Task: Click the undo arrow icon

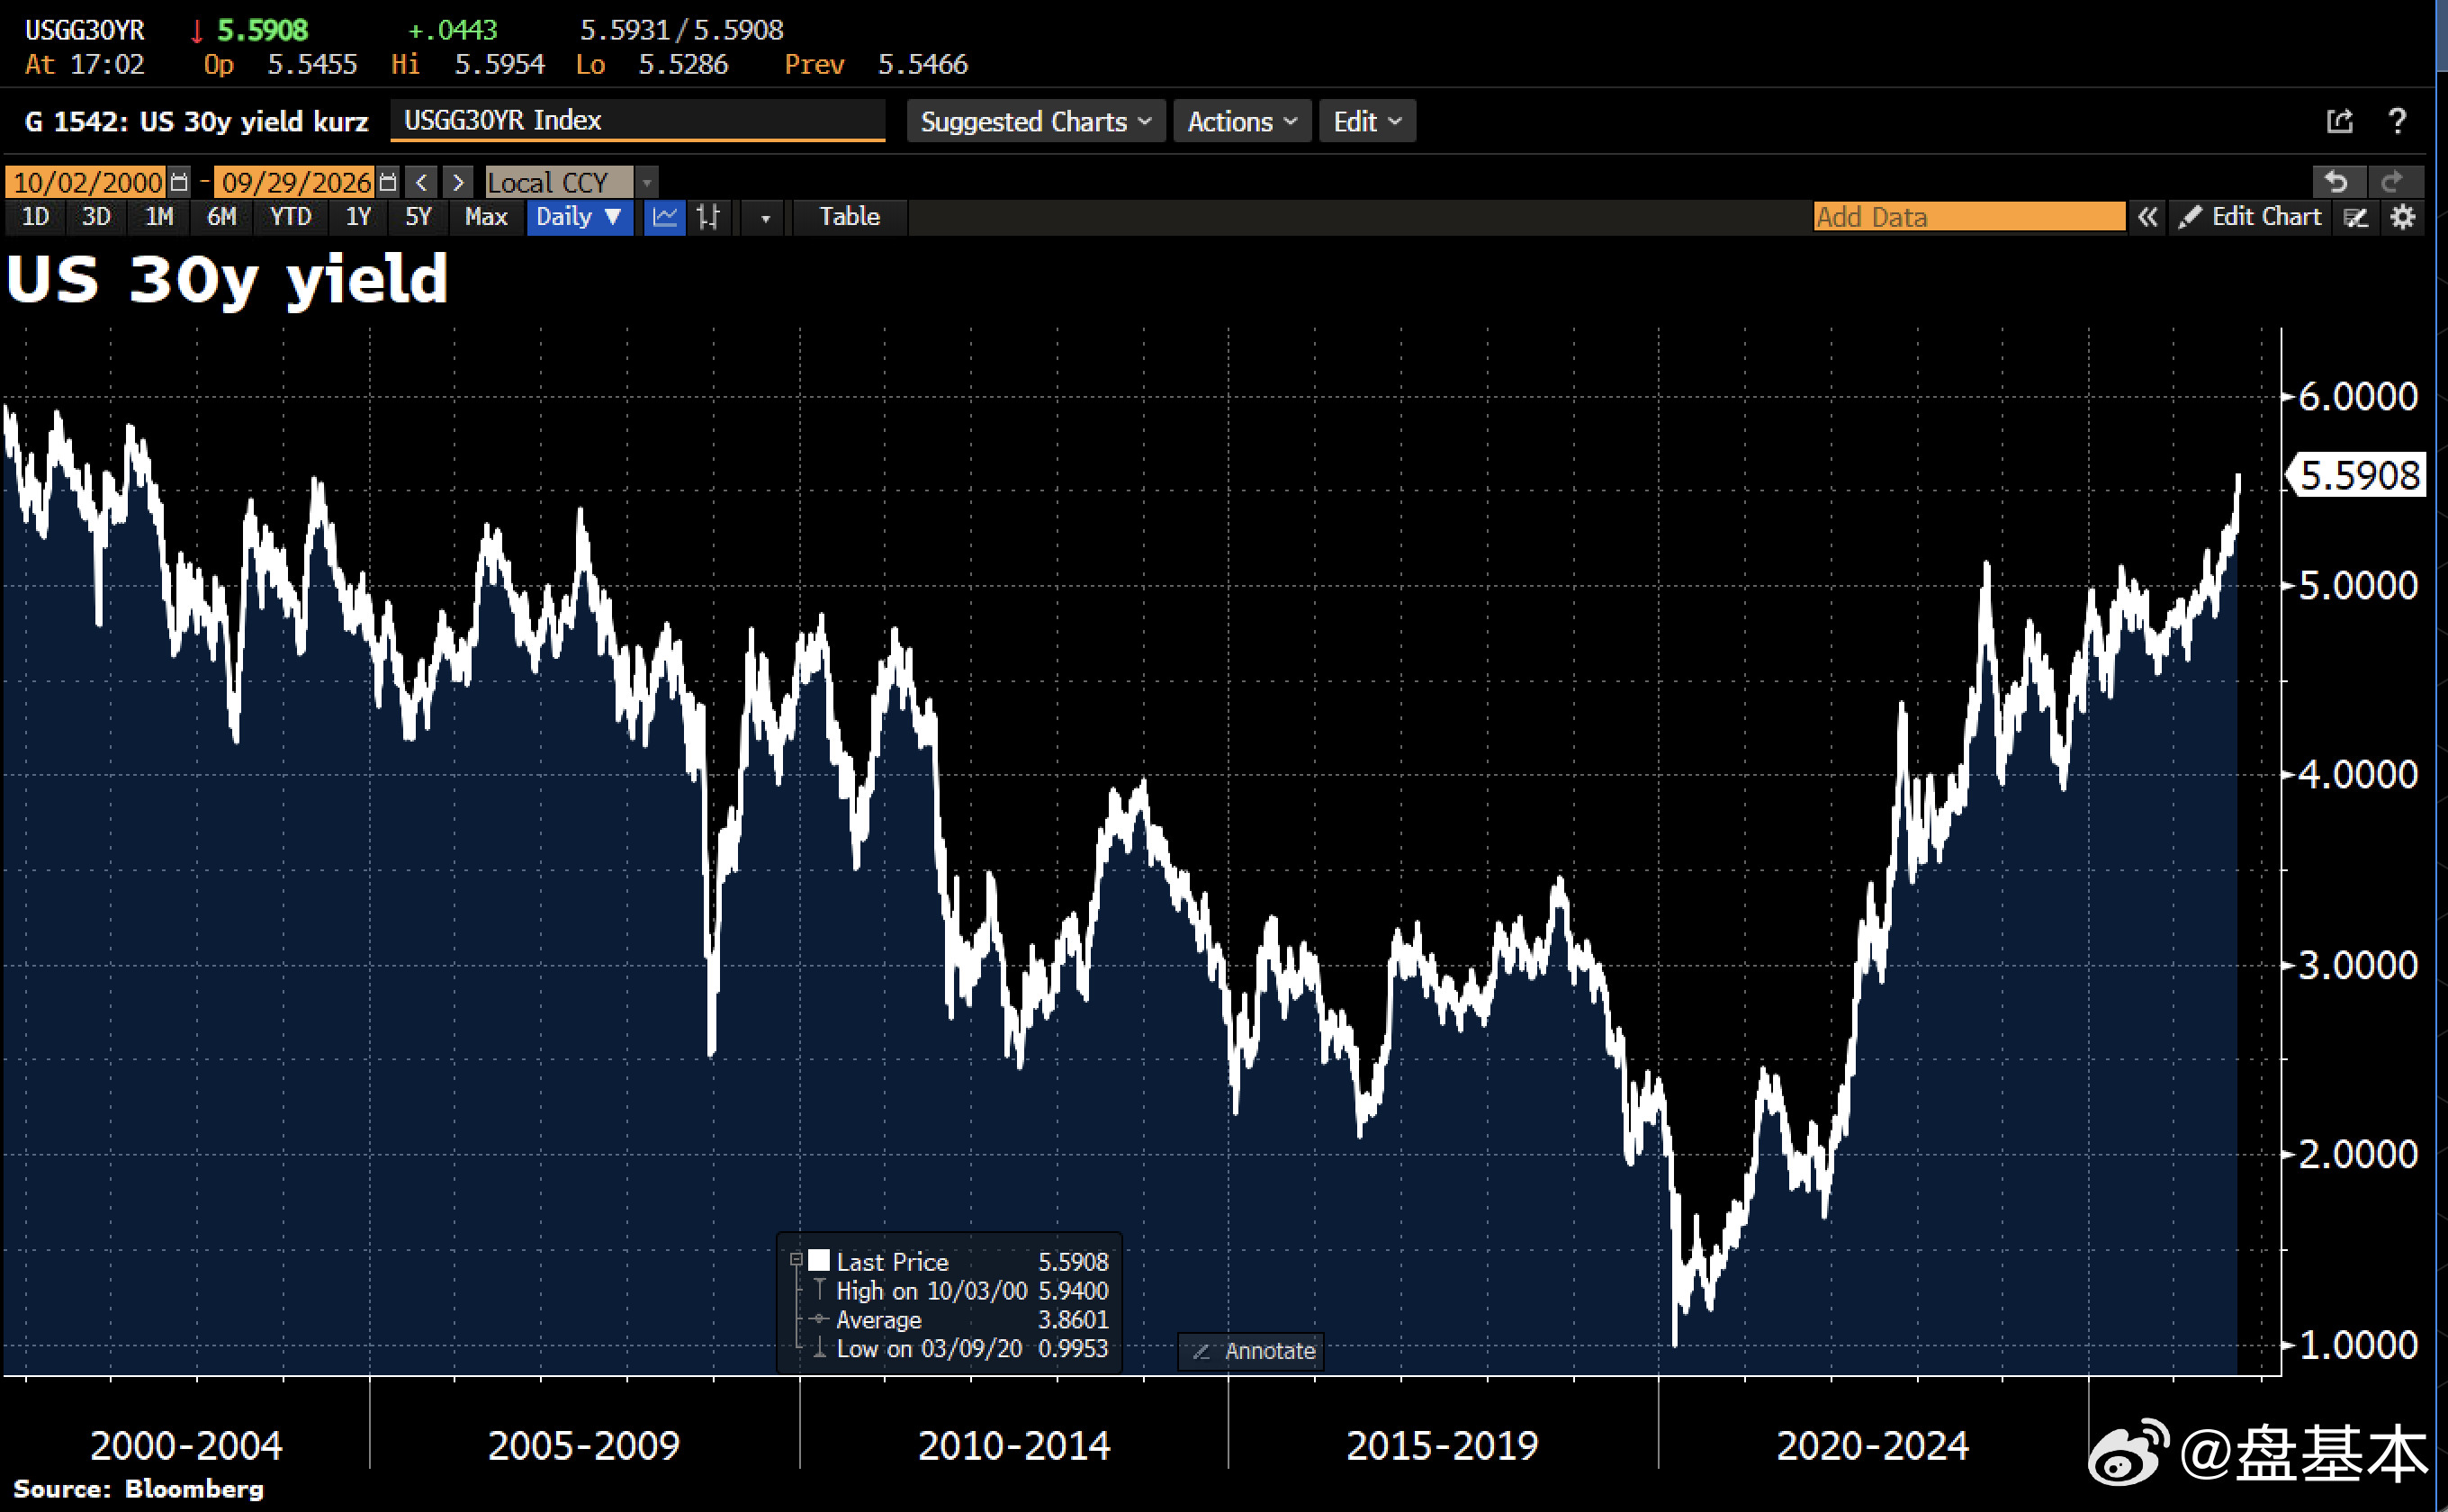Action: point(2337,182)
